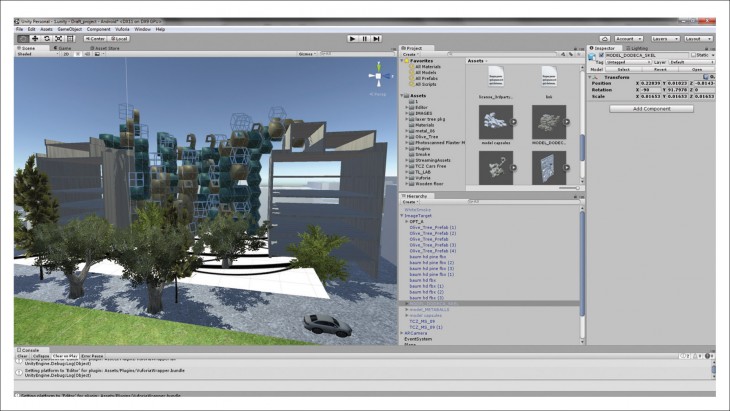Viewport: 730px width, 411px height.
Task: Toggle the Static checkbox in Inspector
Action: (694, 55)
